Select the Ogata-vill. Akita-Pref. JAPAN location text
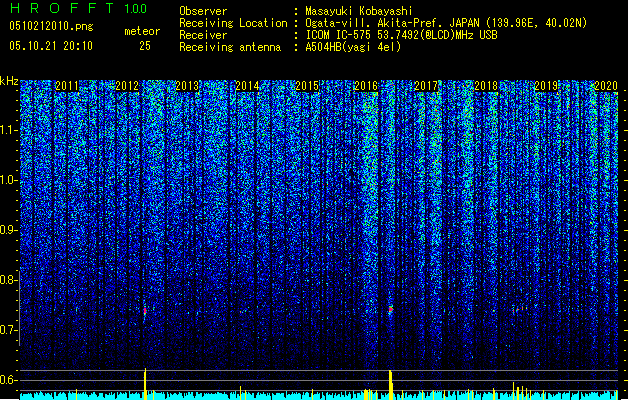Image resolution: width=629 pixels, height=400 pixels. coord(446,23)
